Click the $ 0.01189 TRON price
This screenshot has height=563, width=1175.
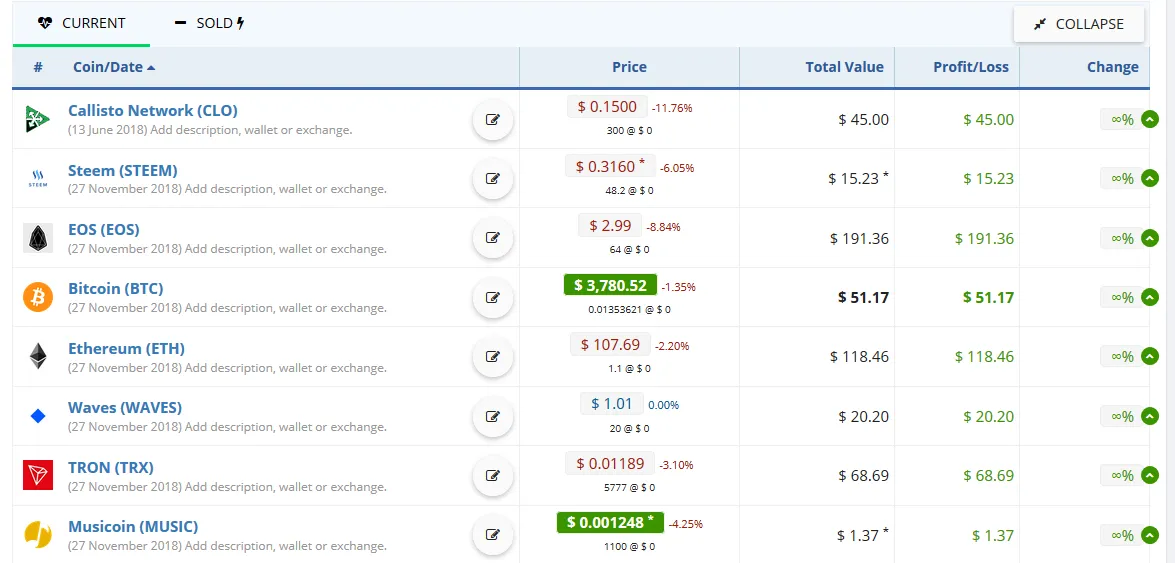coord(610,463)
